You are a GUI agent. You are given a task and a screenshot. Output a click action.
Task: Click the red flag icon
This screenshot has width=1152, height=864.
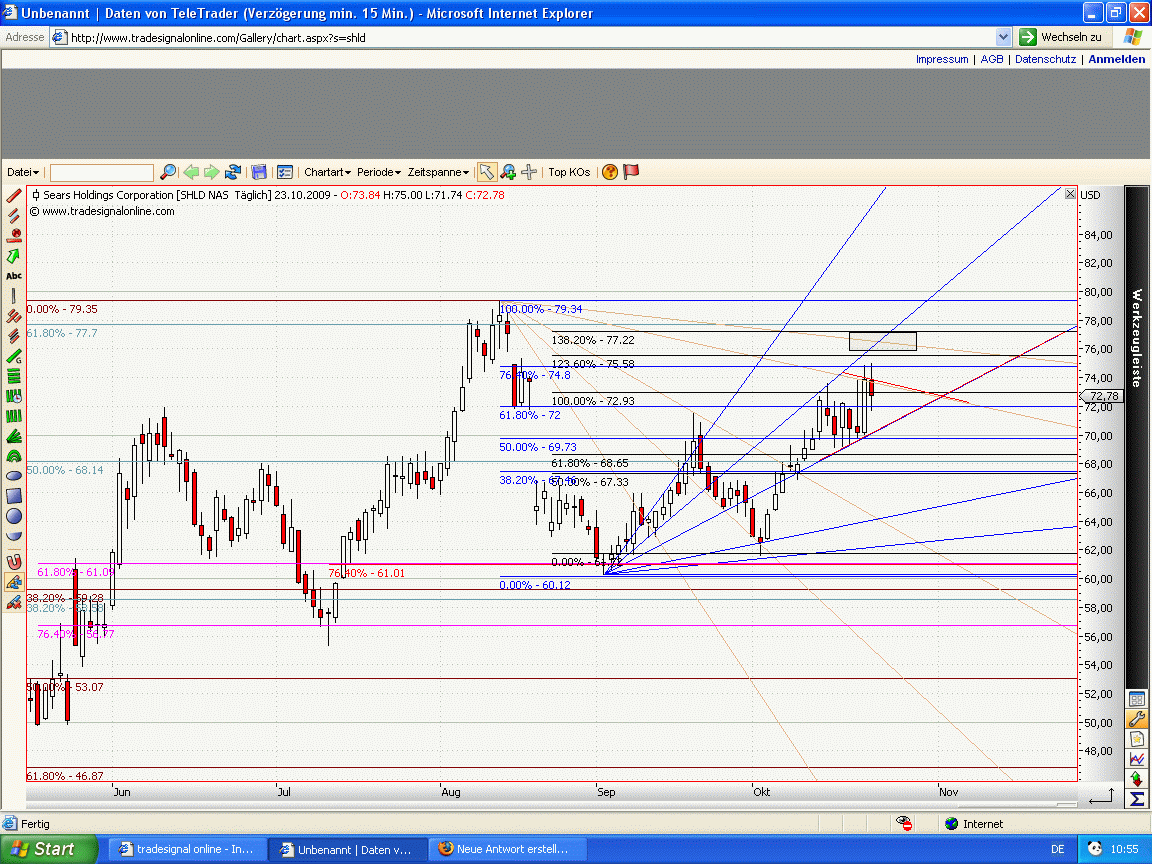[631, 172]
